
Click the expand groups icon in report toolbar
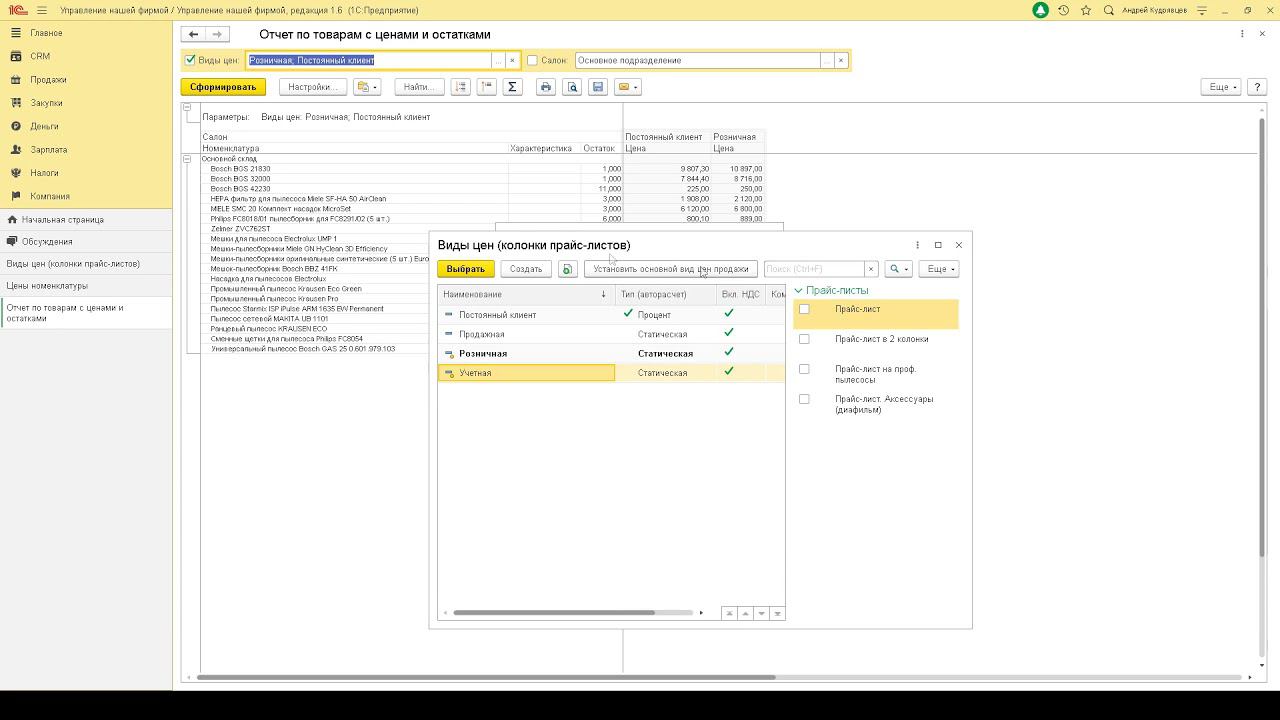click(461, 87)
